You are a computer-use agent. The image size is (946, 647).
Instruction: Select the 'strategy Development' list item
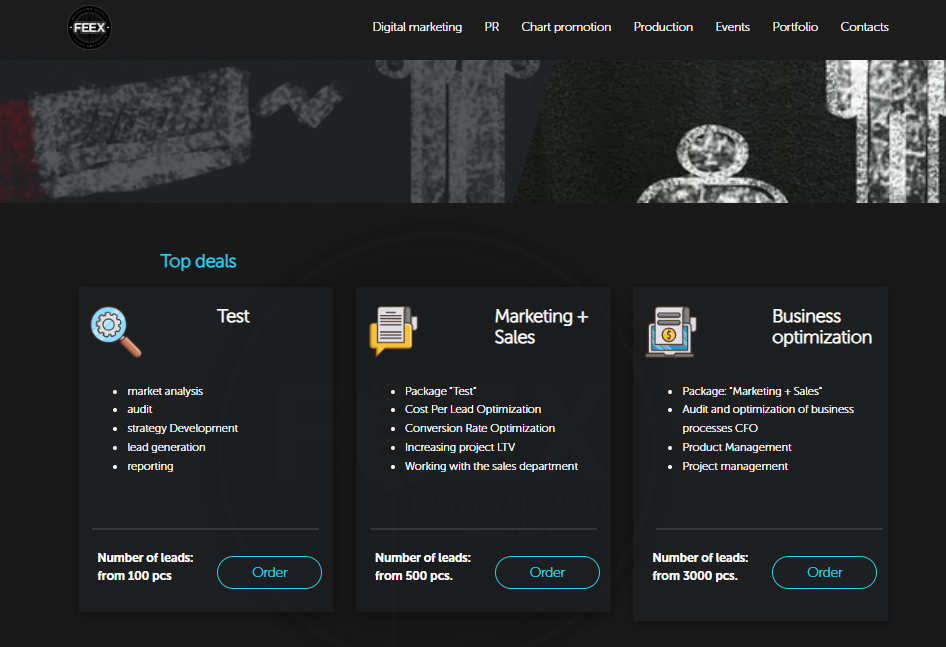click(182, 428)
